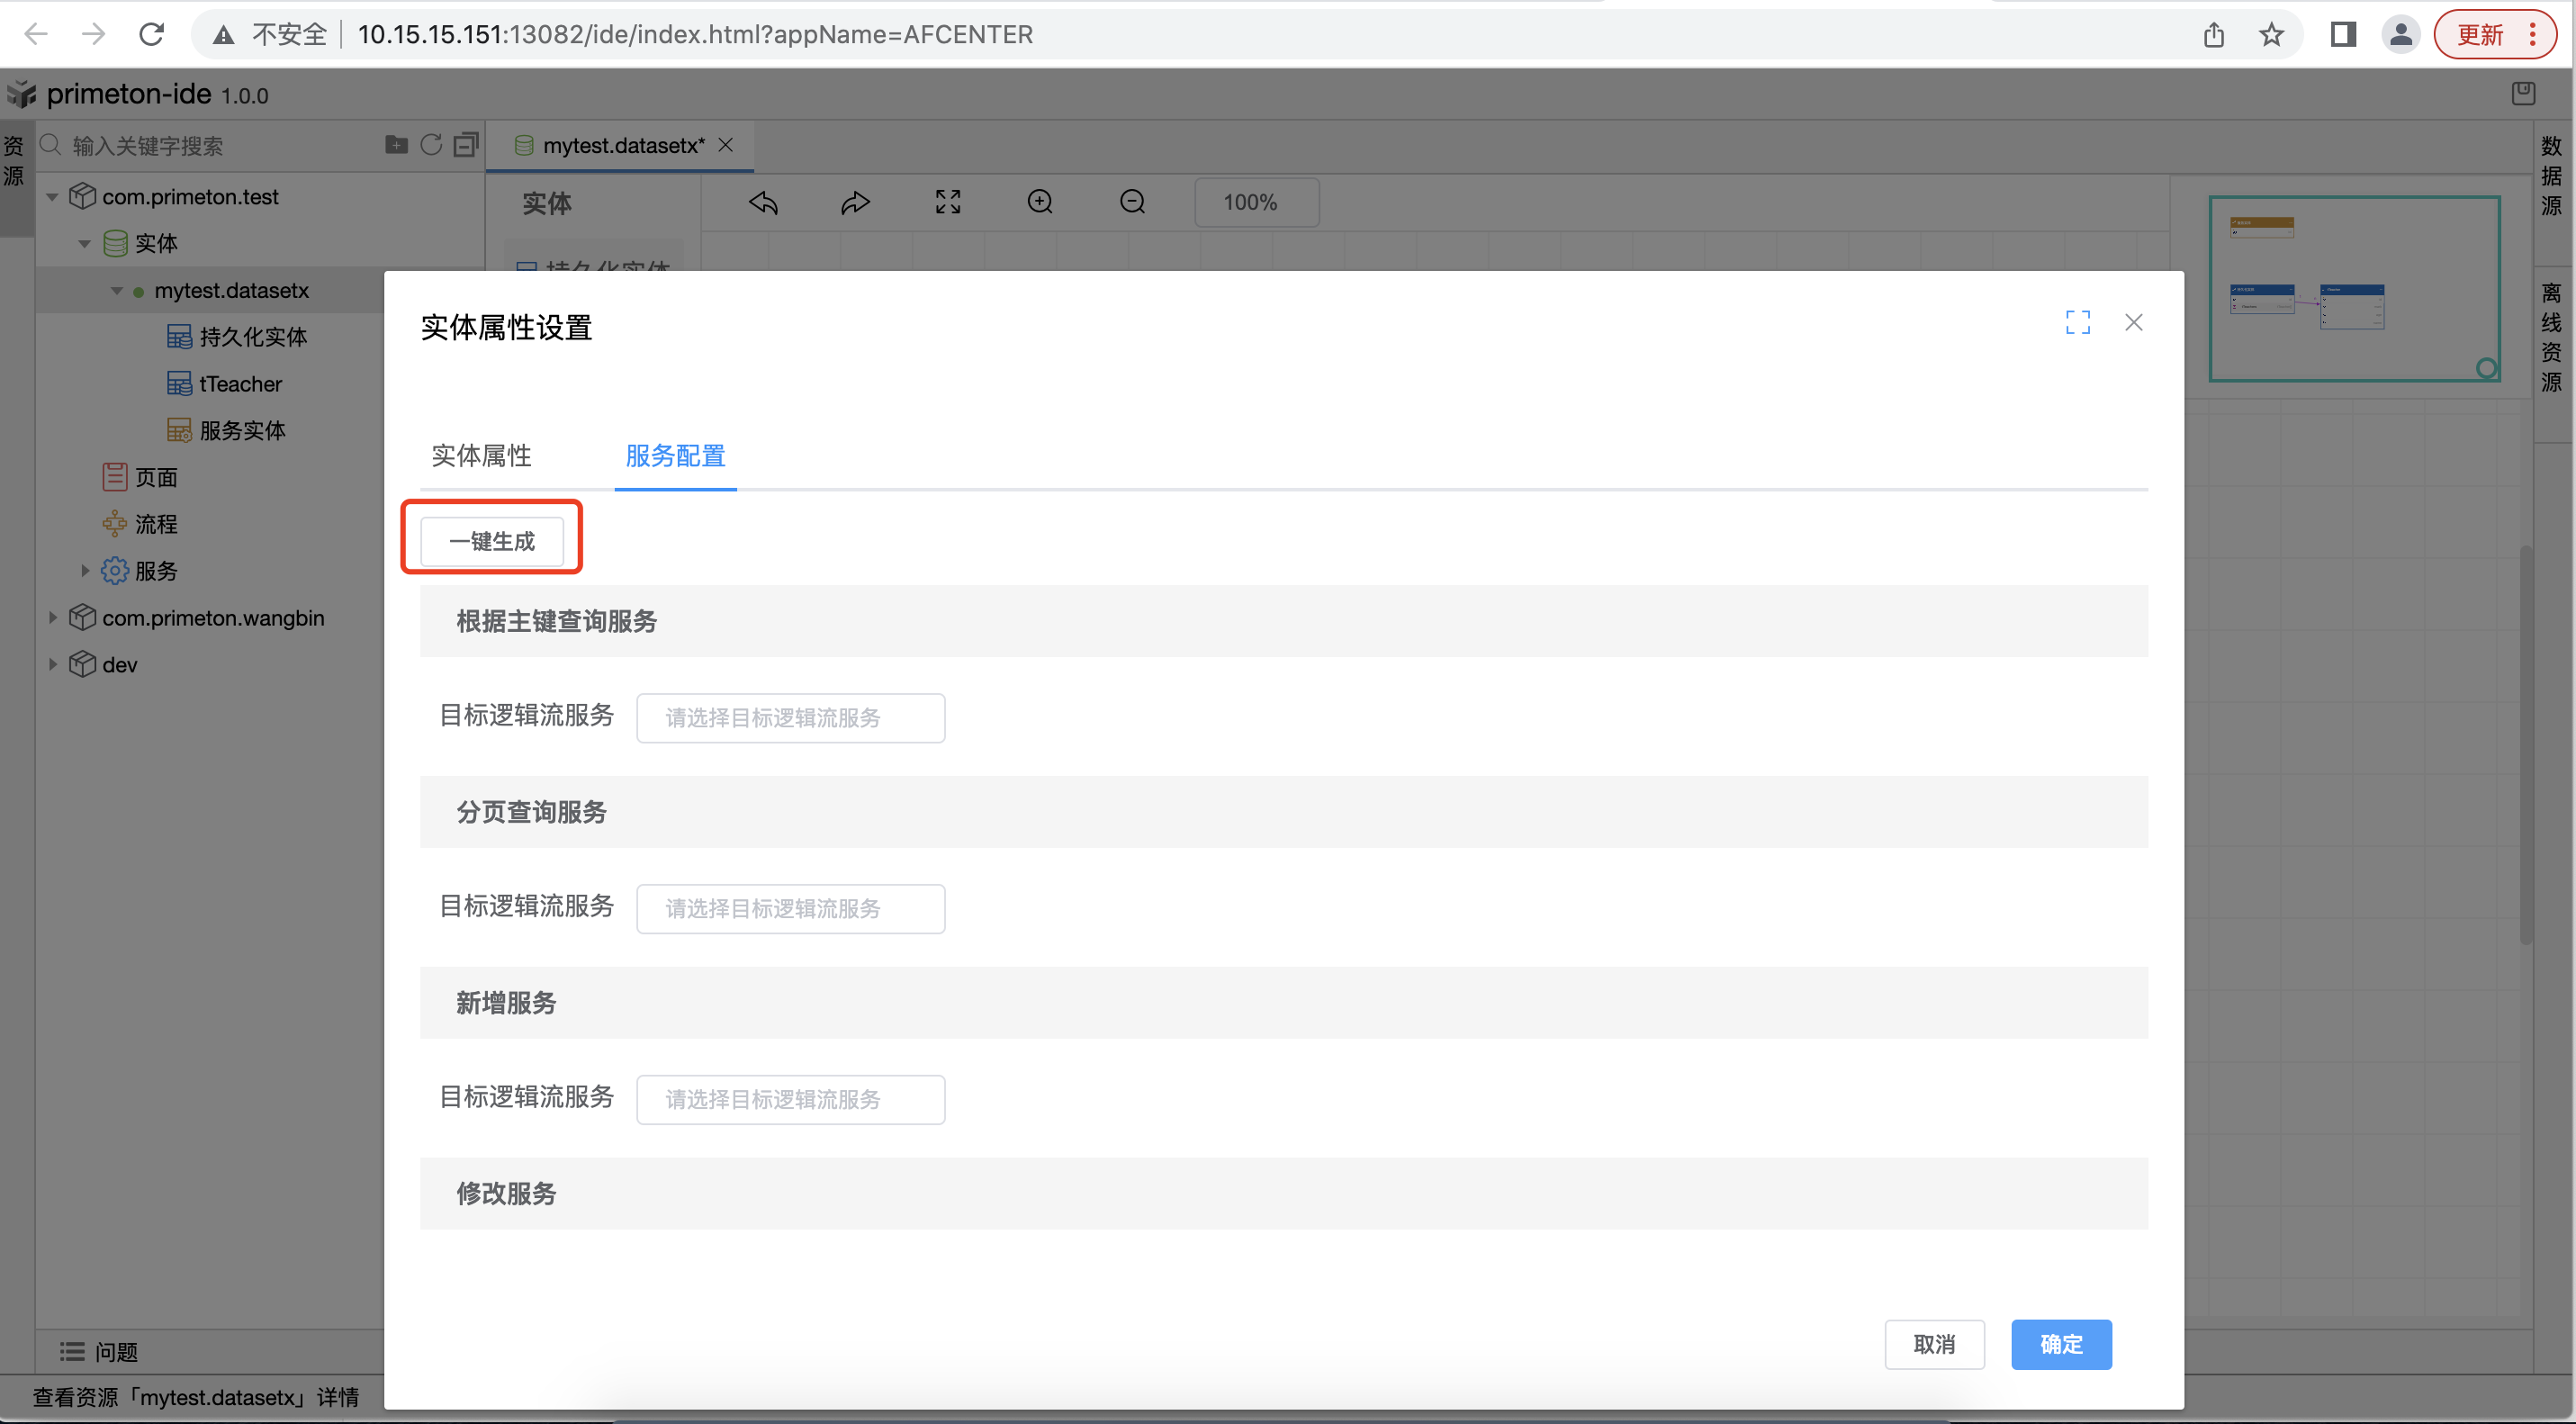Viewport: 2576px width, 1424px height.
Task: Click the fullscreen icon in dialog header
Action: (x=2077, y=322)
